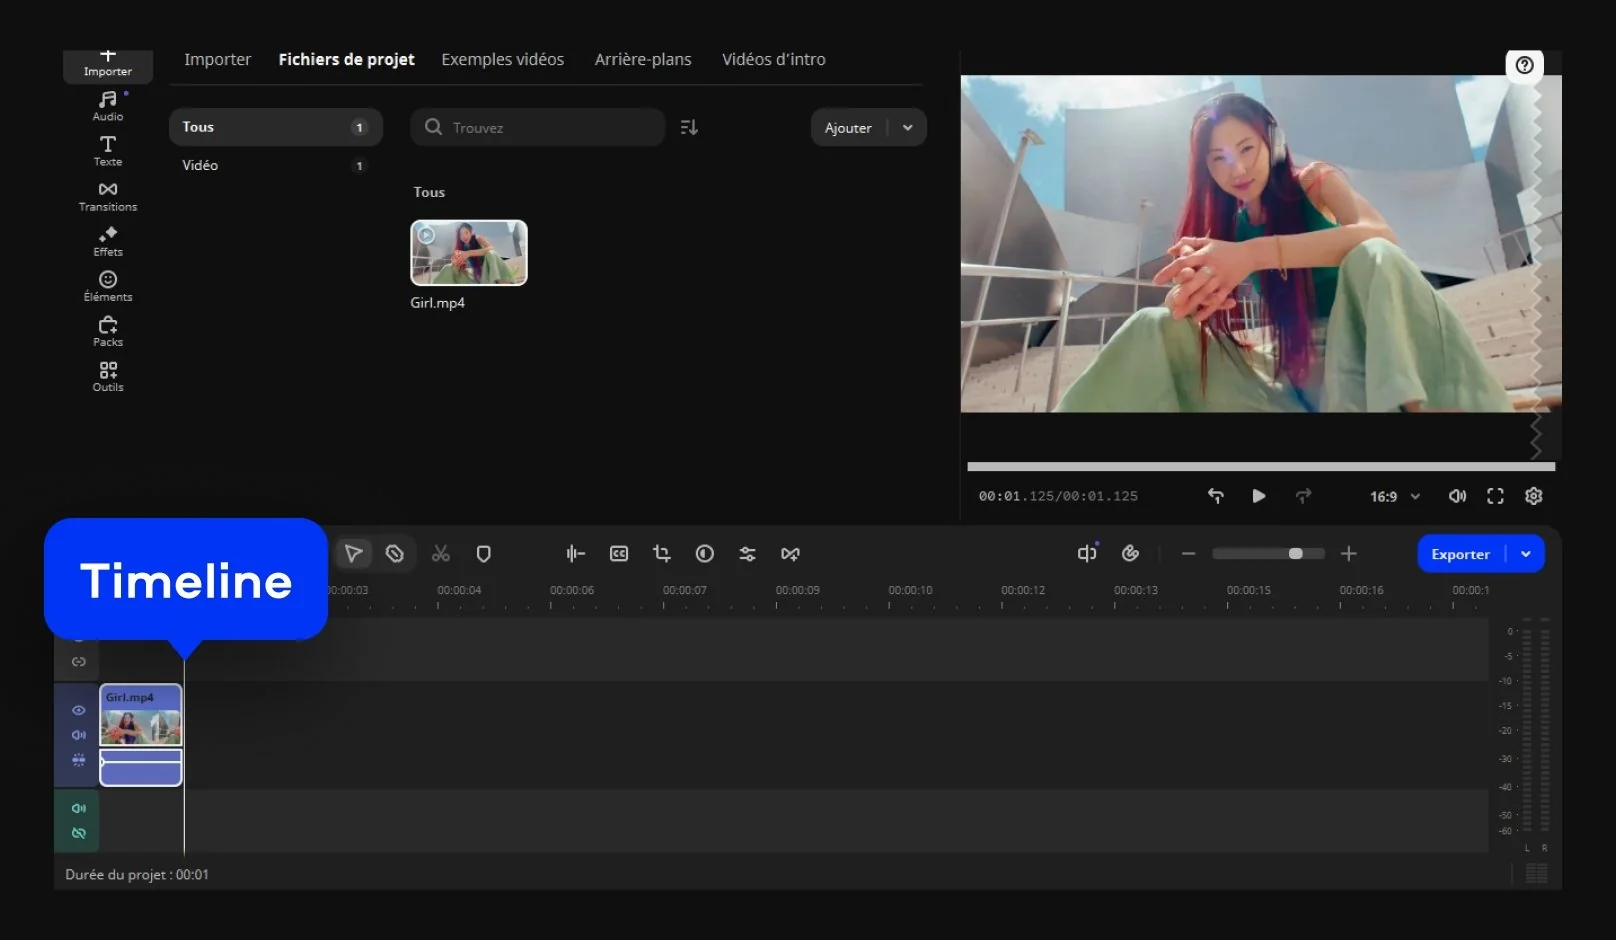Open the Effets panel
This screenshot has height=940, width=1616.
click(108, 241)
